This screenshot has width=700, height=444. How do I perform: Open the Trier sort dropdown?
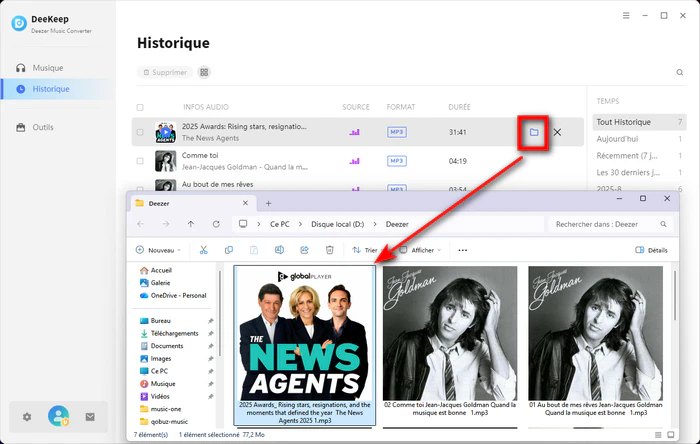(x=366, y=250)
